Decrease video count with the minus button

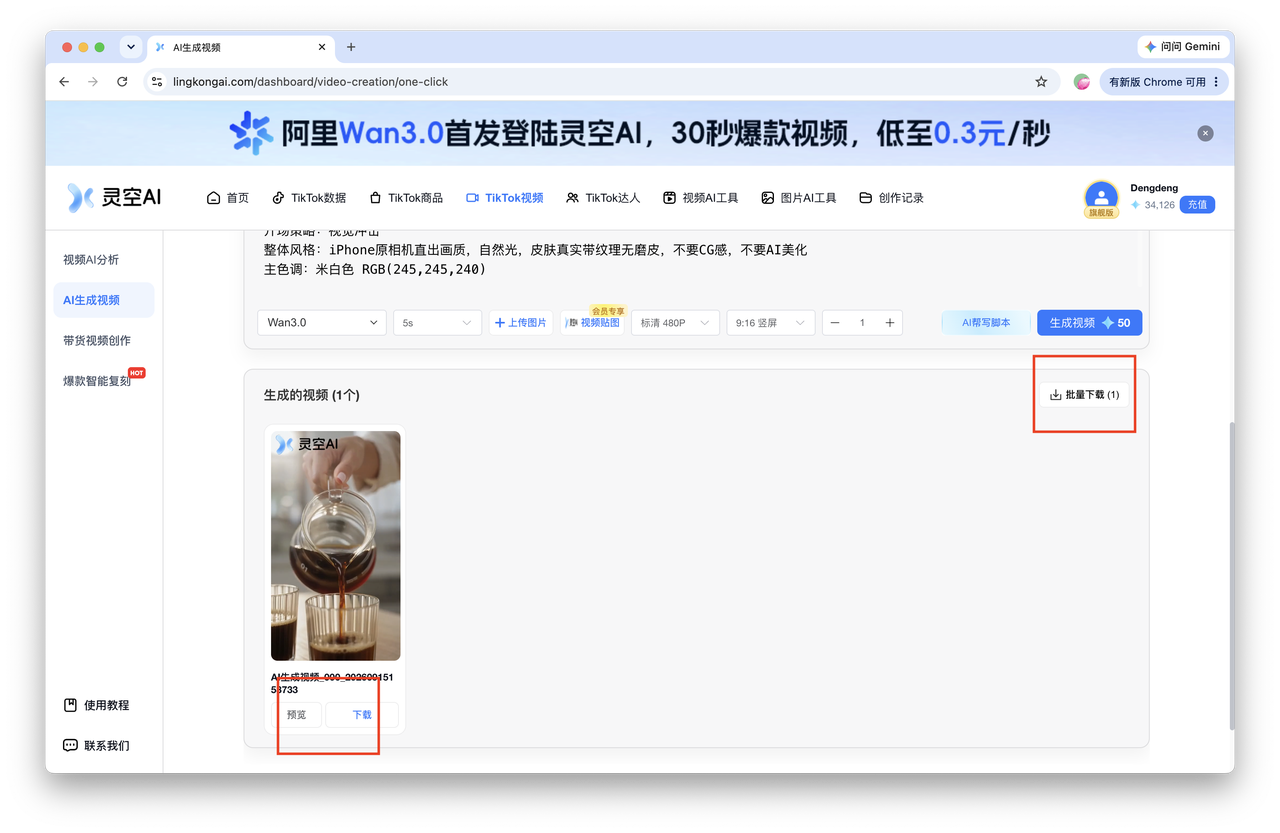pyautogui.click(x=835, y=322)
